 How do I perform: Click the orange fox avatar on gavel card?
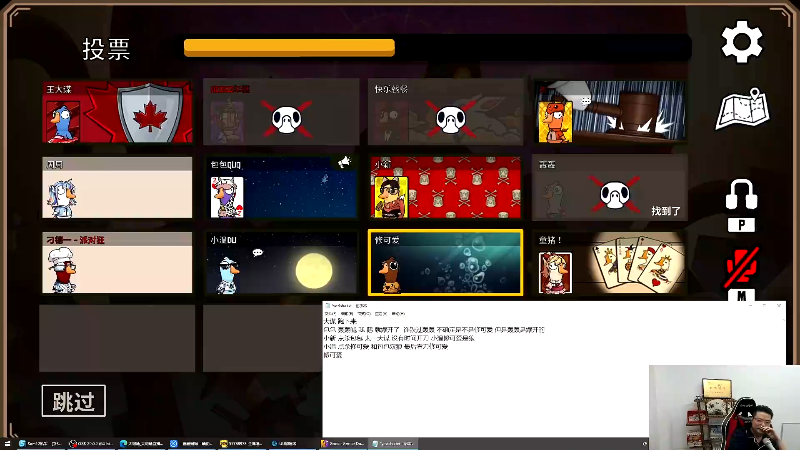pyautogui.click(x=555, y=121)
